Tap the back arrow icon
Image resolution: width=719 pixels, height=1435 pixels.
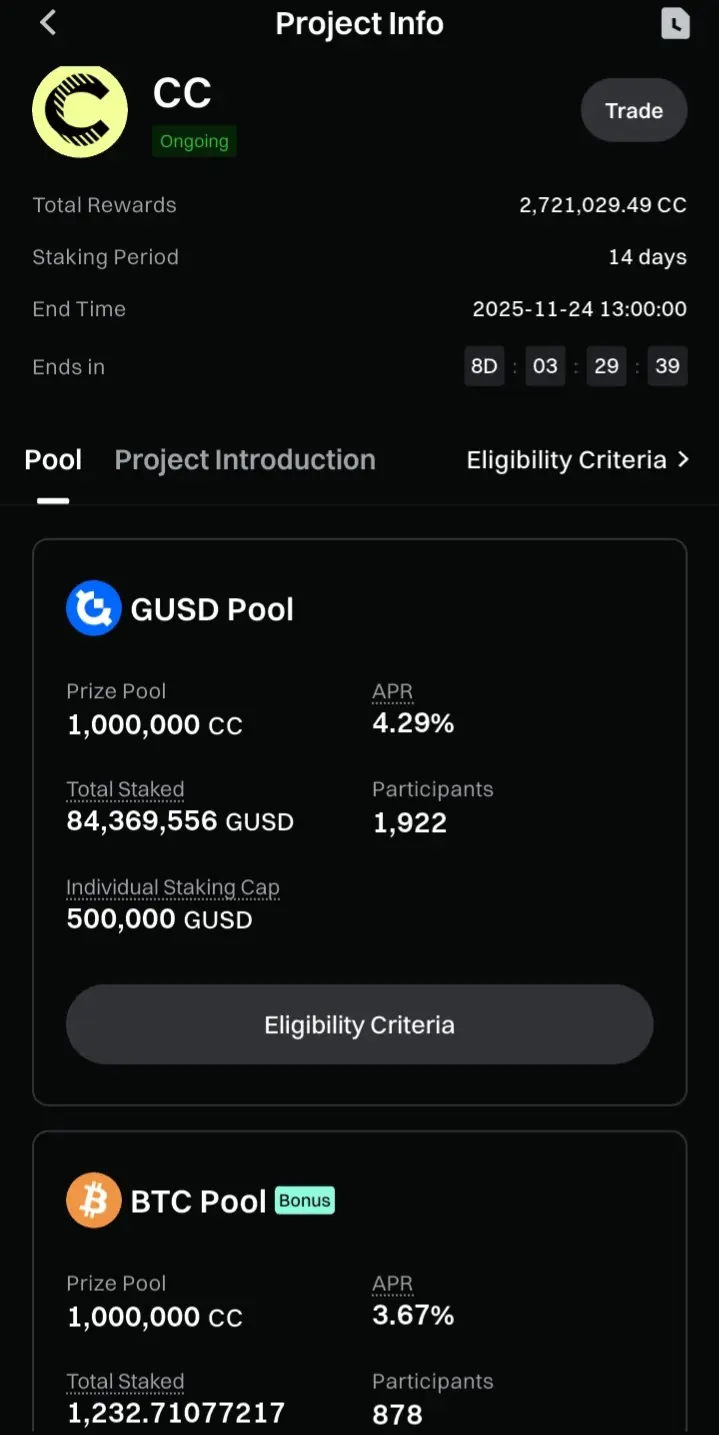[x=48, y=23]
